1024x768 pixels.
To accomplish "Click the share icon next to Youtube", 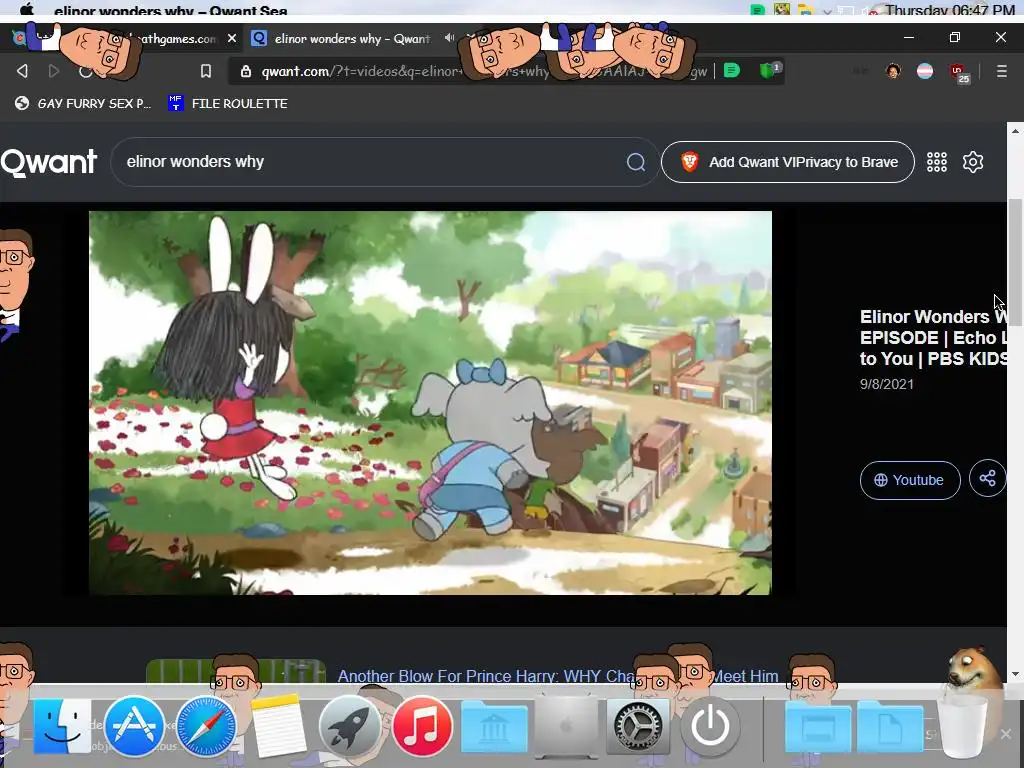I will 987,479.
